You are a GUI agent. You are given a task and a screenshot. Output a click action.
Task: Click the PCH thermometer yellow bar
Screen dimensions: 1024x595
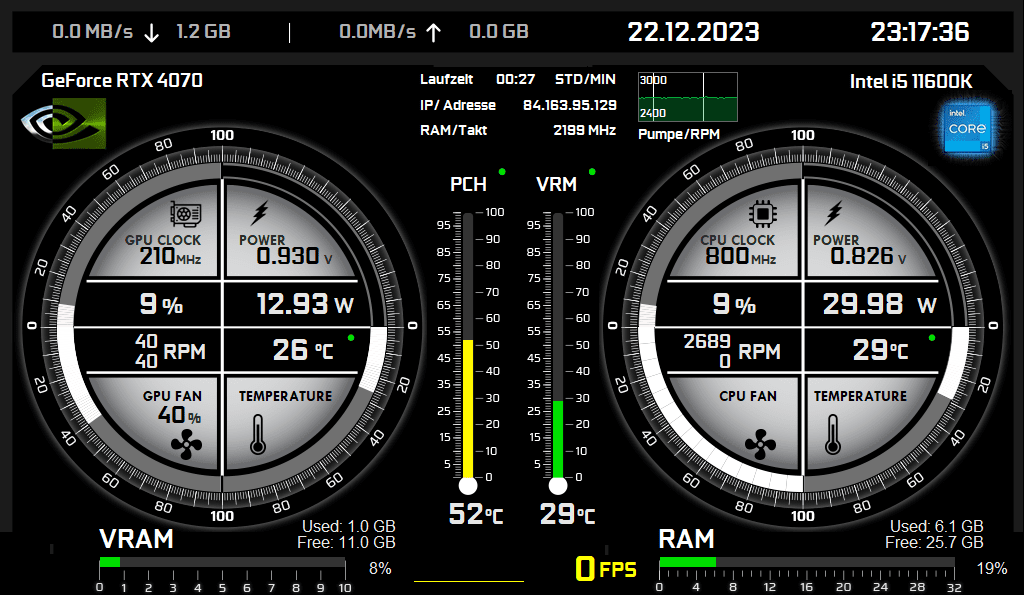pyautogui.click(x=468, y=410)
